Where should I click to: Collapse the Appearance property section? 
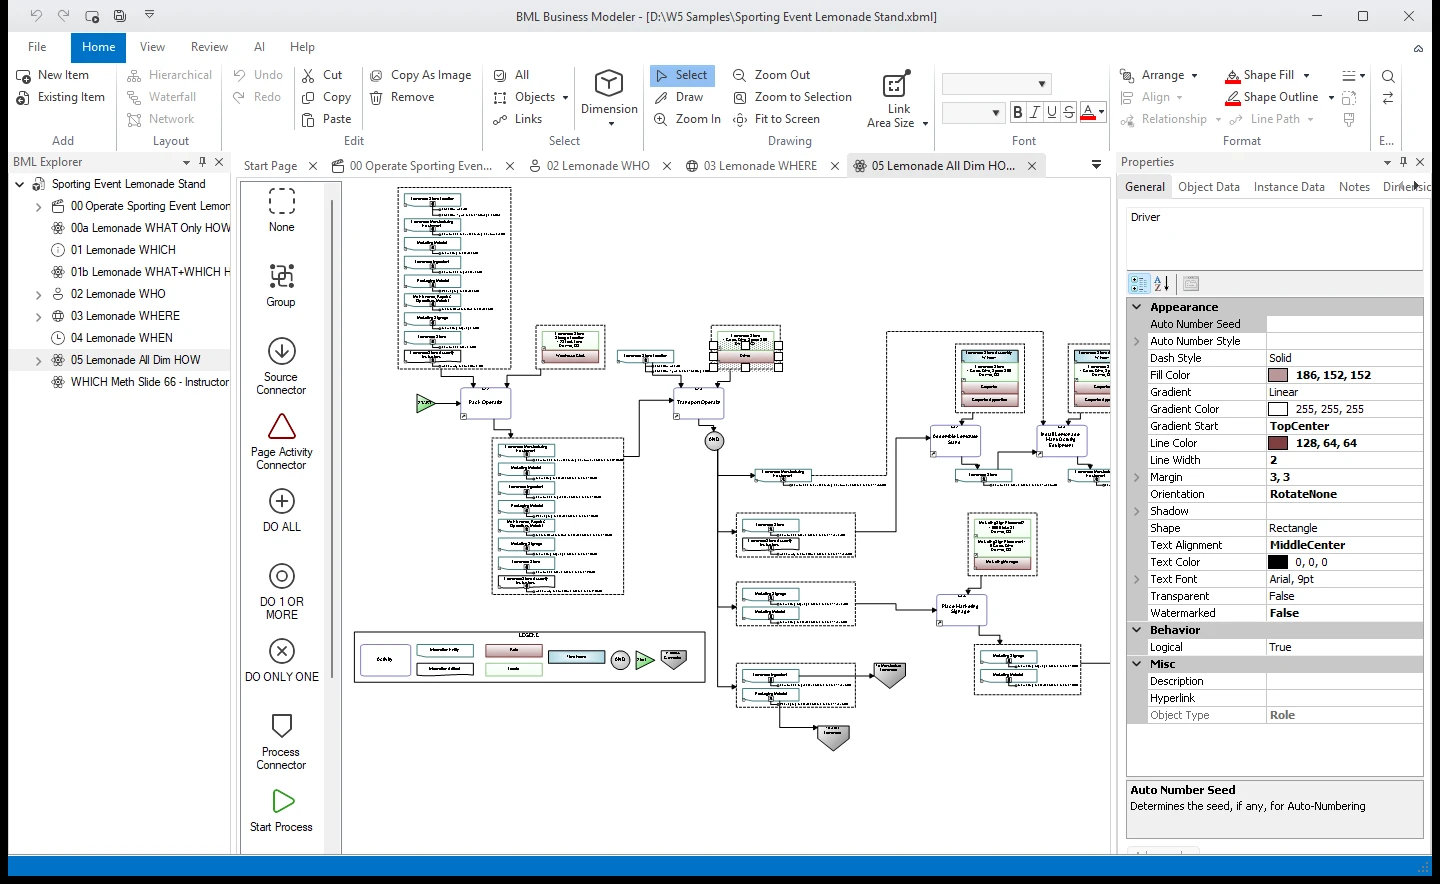[x=1137, y=307]
